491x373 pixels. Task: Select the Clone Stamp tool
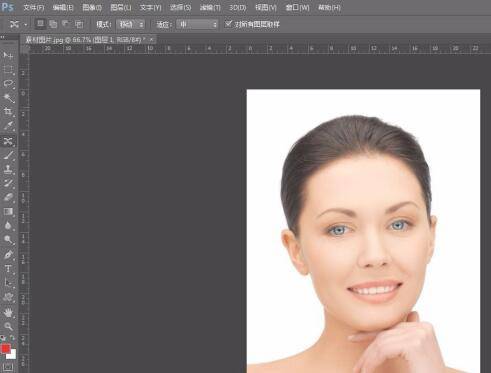(x=8, y=169)
